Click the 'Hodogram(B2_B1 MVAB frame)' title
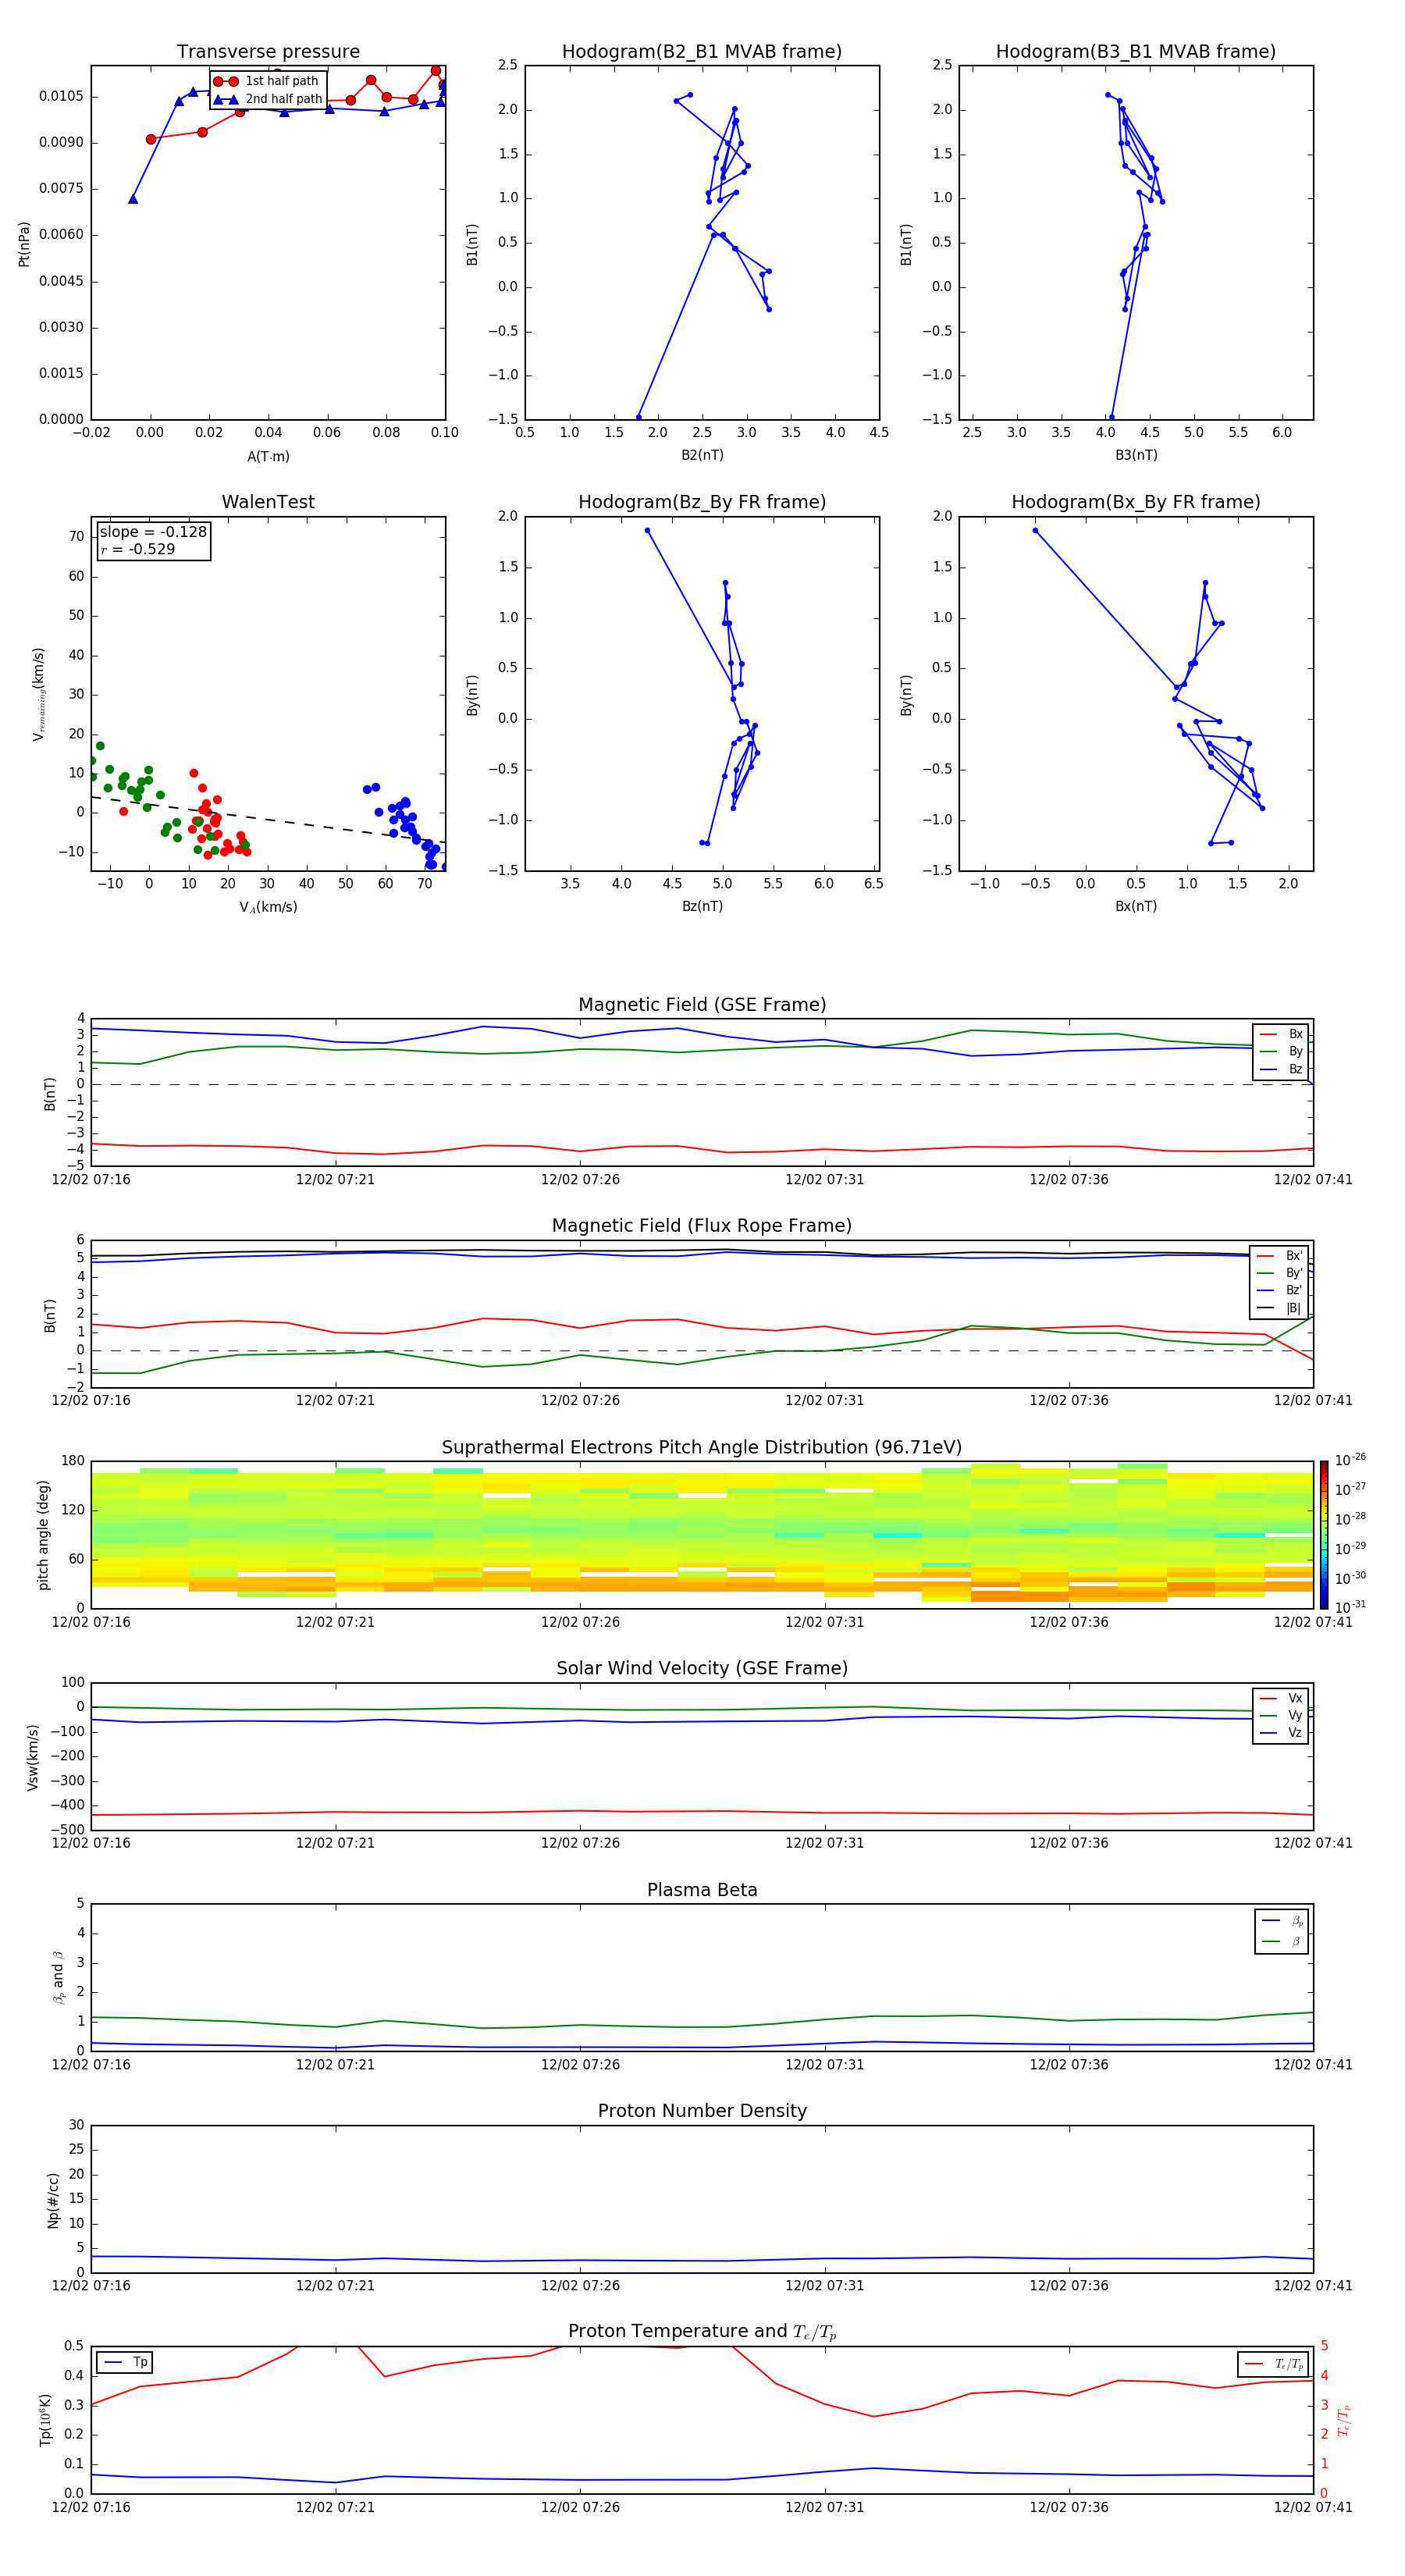1405x2576 pixels. 702,52
